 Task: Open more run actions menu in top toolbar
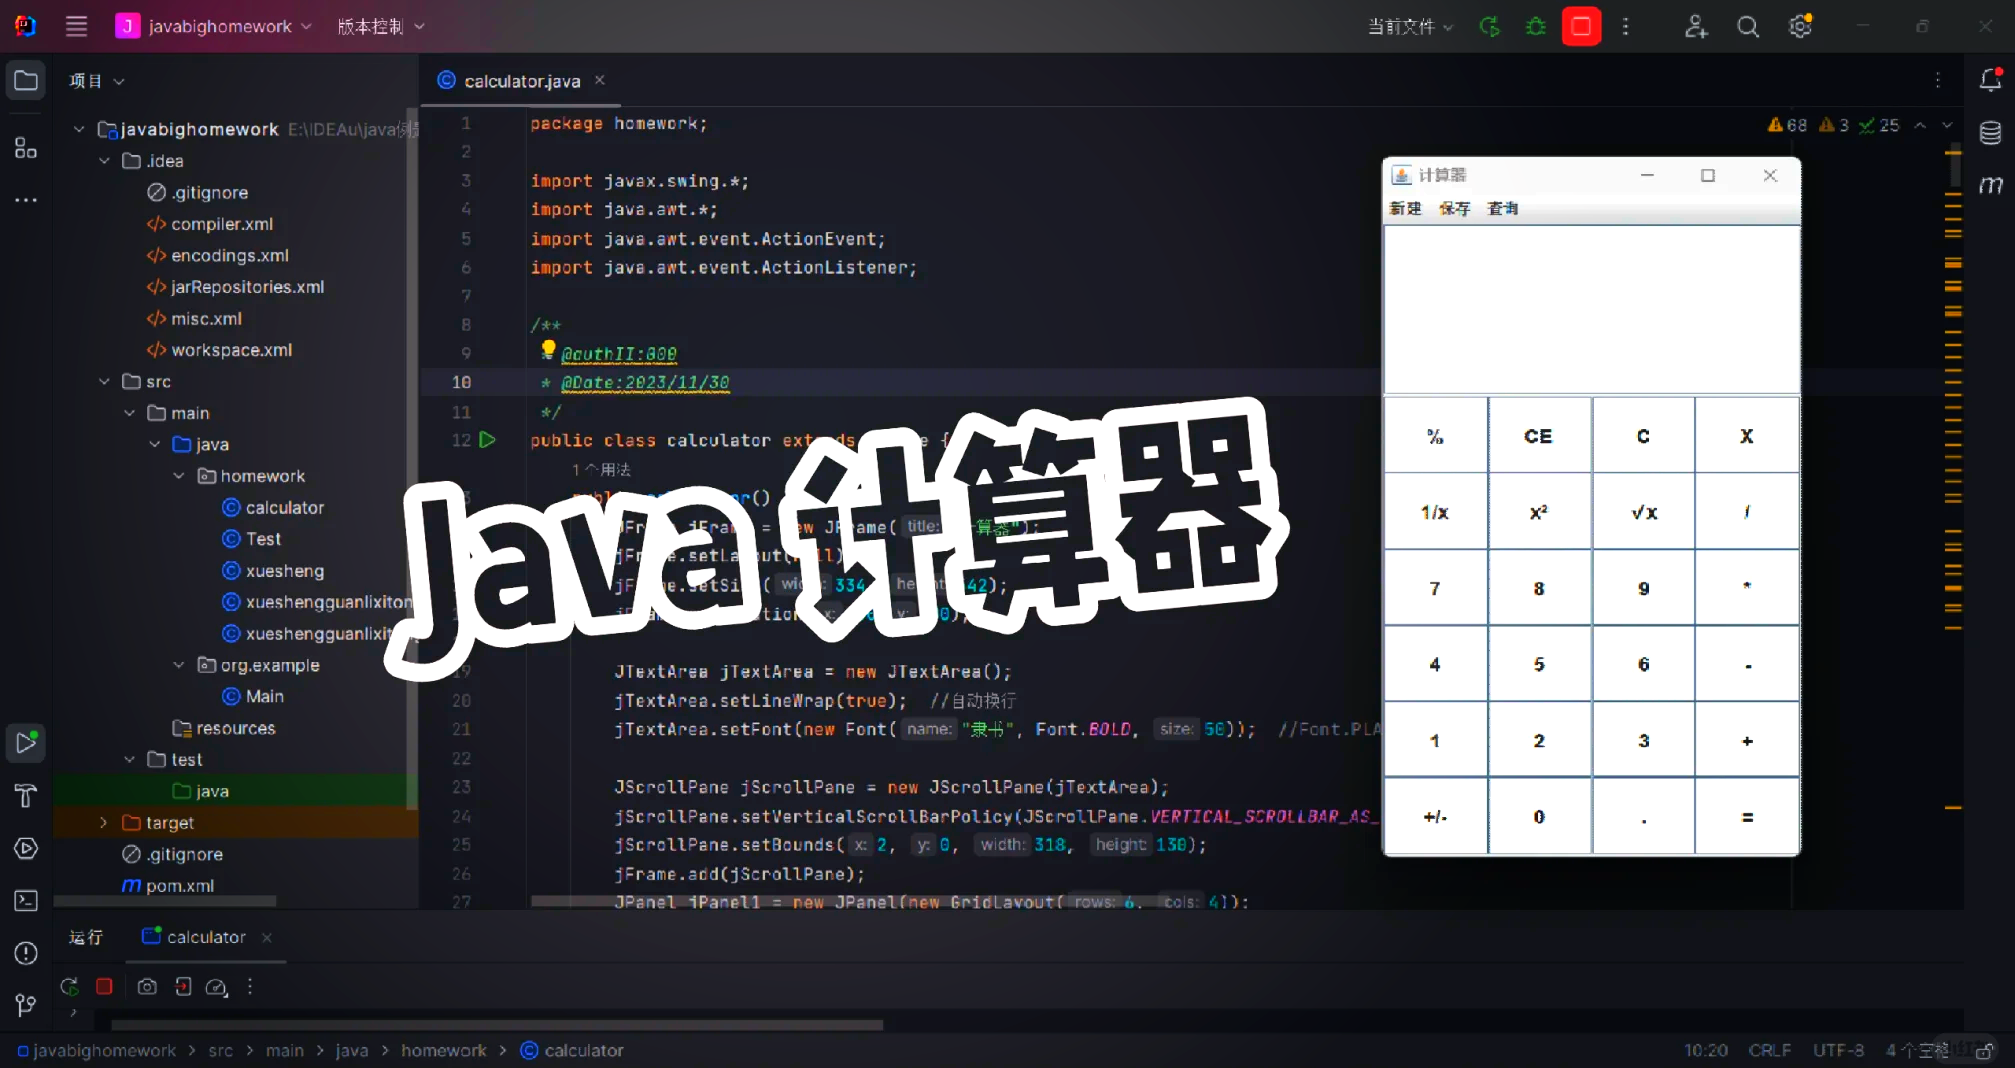coord(1626,27)
